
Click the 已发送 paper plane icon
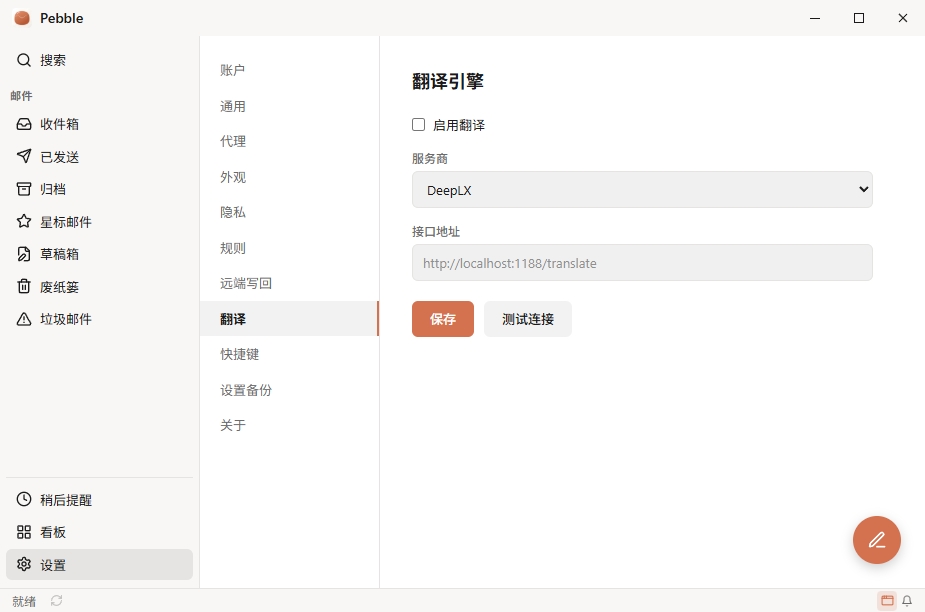tap(24, 156)
